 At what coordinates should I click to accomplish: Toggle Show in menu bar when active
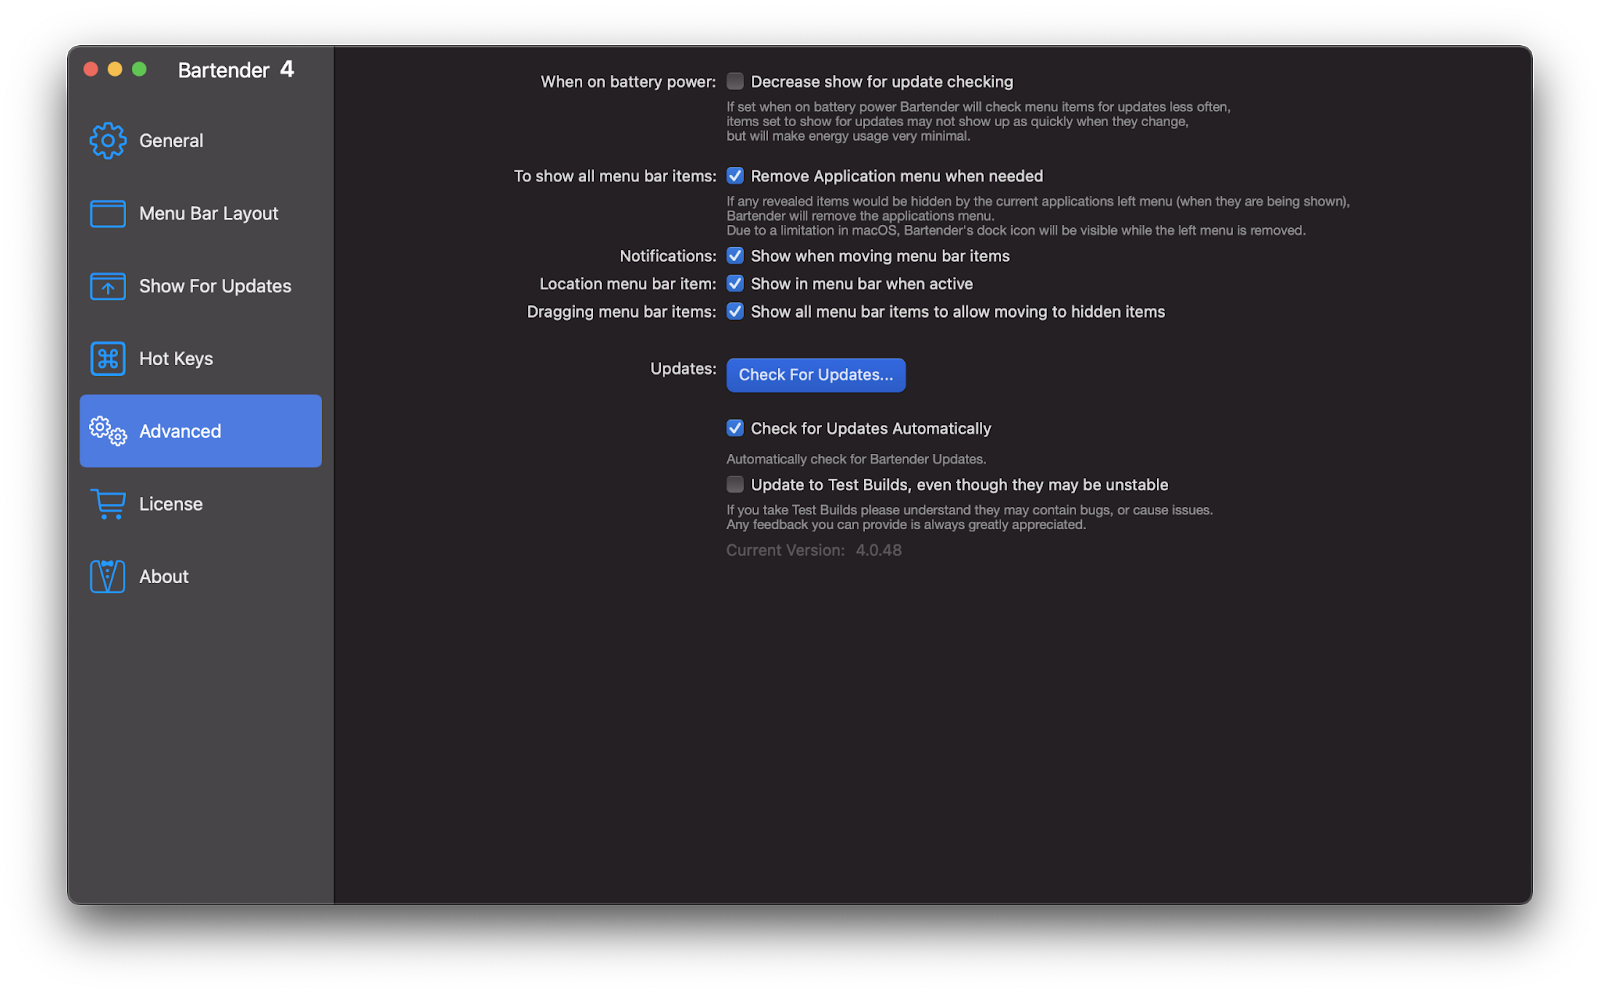coord(735,284)
